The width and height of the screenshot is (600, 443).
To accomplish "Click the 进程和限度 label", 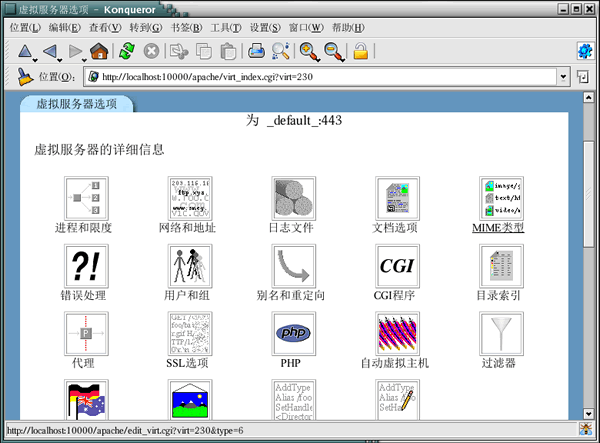I will click(x=83, y=228).
